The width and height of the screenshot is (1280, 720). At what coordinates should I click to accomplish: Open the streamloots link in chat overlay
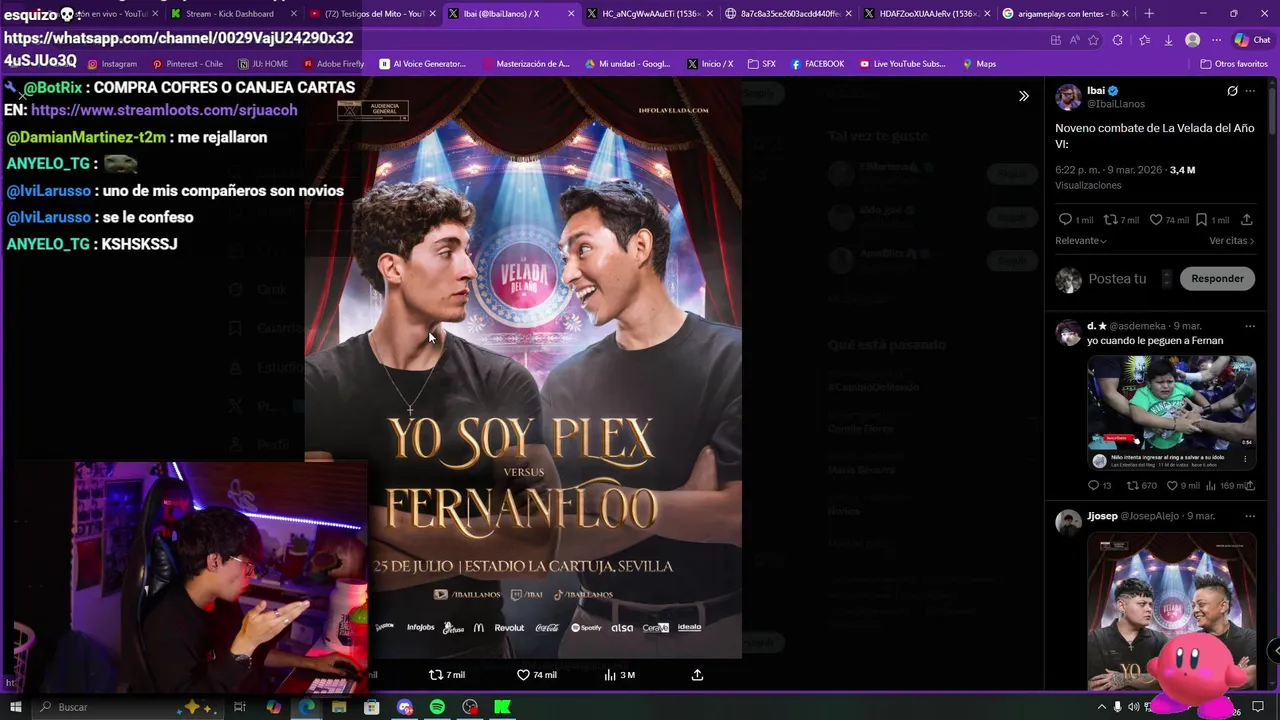click(164, 111)
